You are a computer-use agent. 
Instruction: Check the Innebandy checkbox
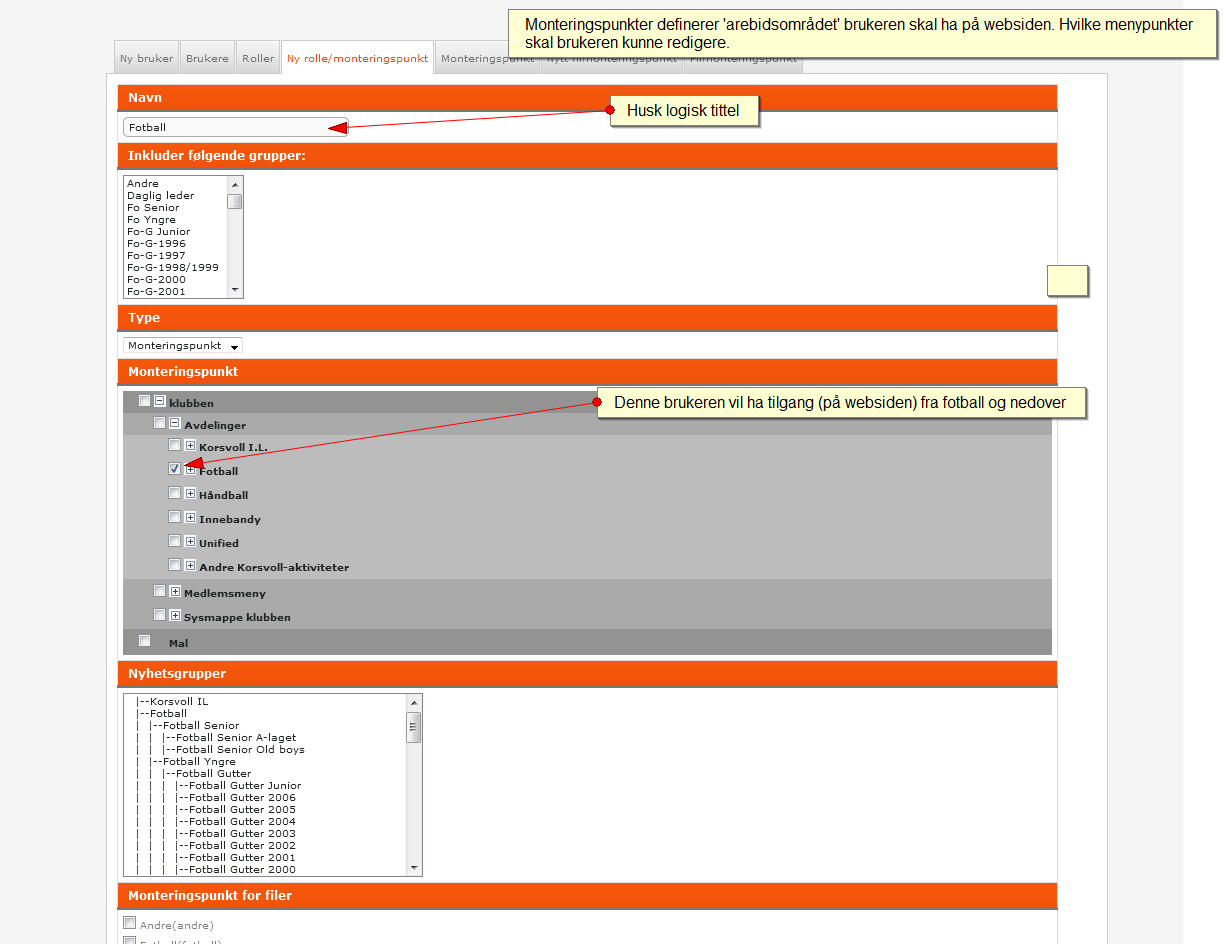(175, 516)
